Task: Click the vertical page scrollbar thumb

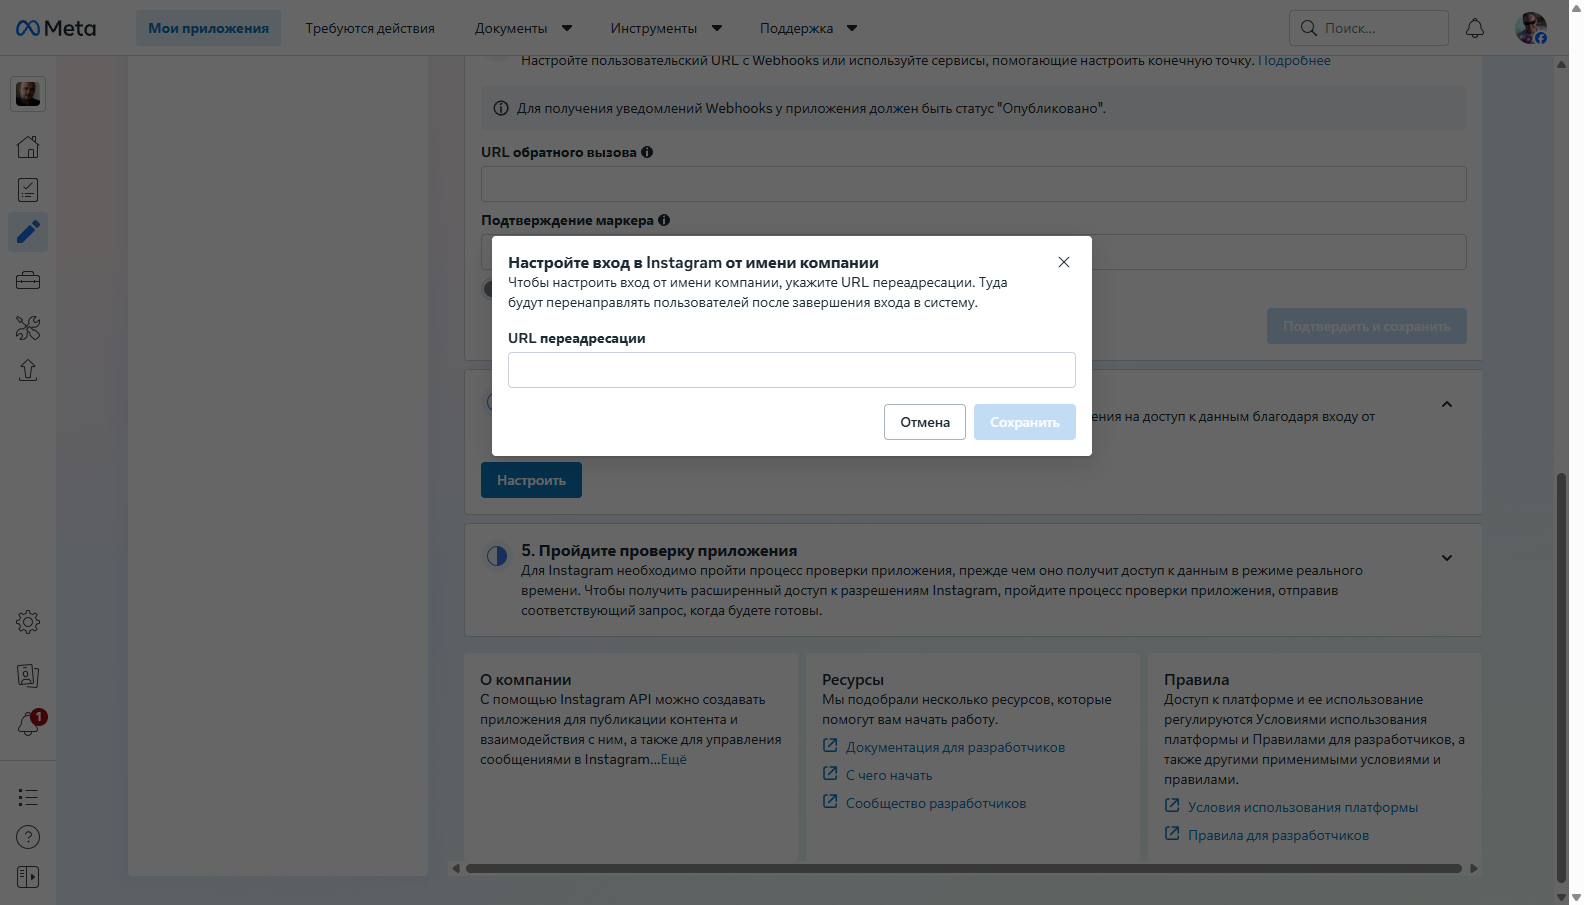Action: pos(1562,676)
